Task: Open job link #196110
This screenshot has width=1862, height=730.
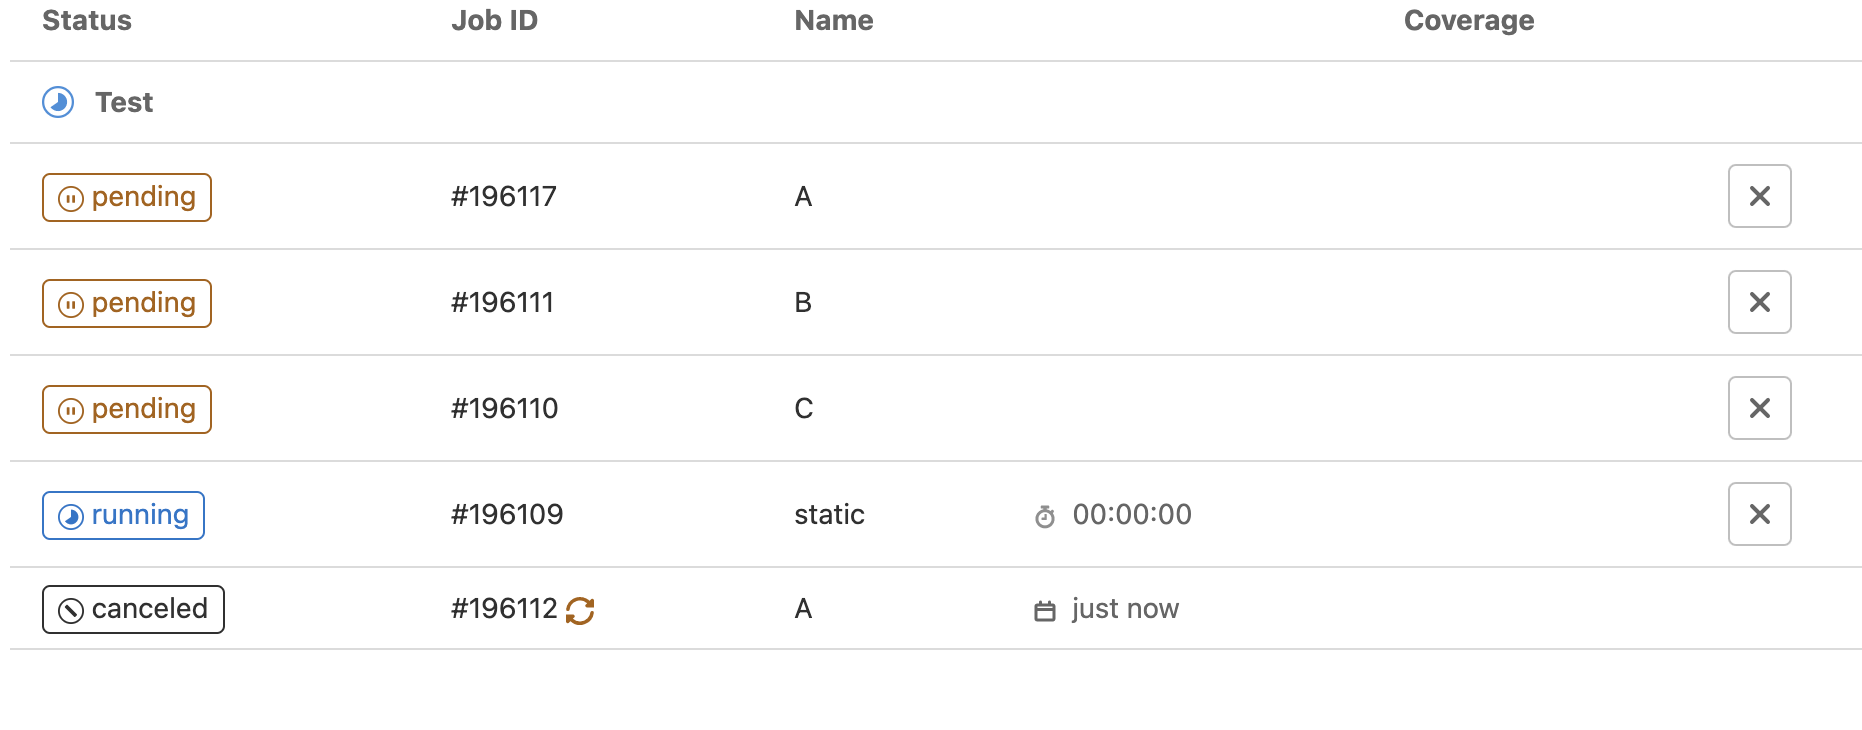Action: click(x=504, y=408)
